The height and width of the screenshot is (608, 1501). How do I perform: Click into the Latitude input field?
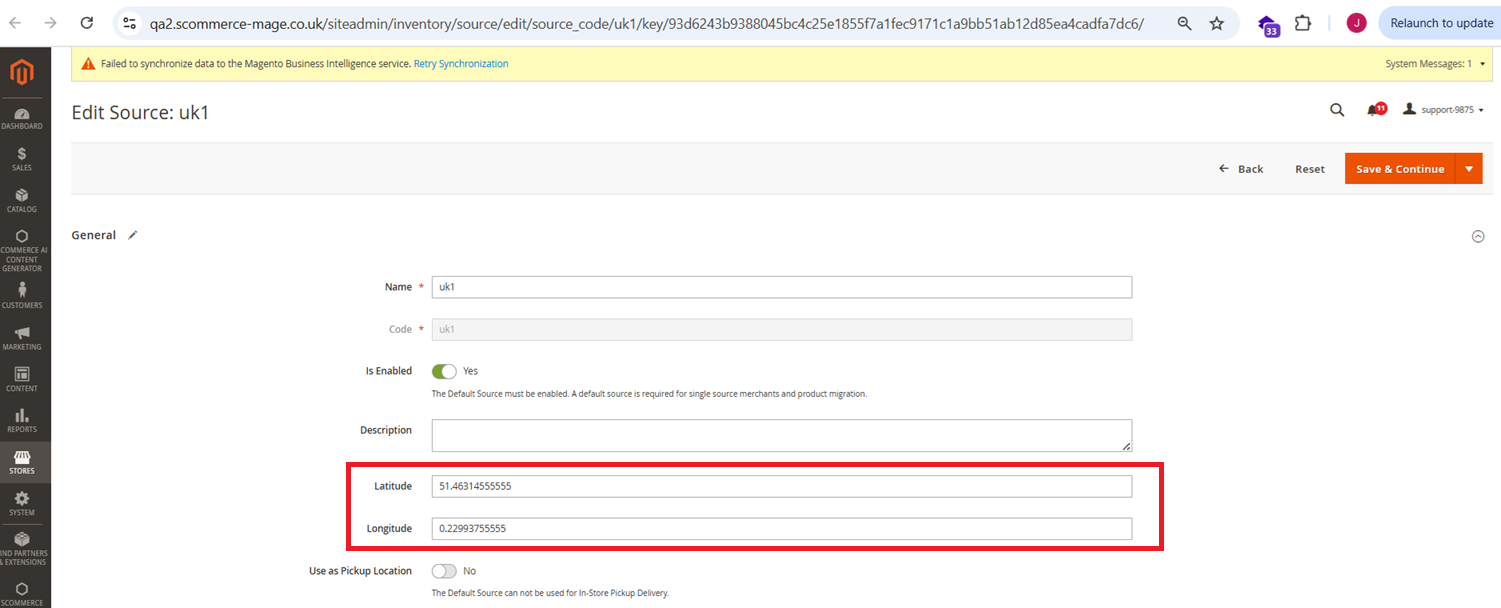point(781,487)
